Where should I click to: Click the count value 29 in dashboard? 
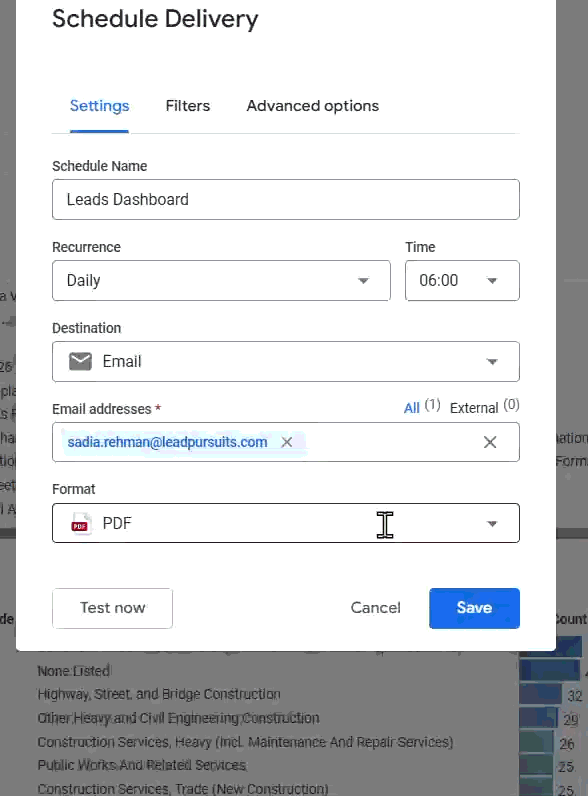click(x=571, y=719)
